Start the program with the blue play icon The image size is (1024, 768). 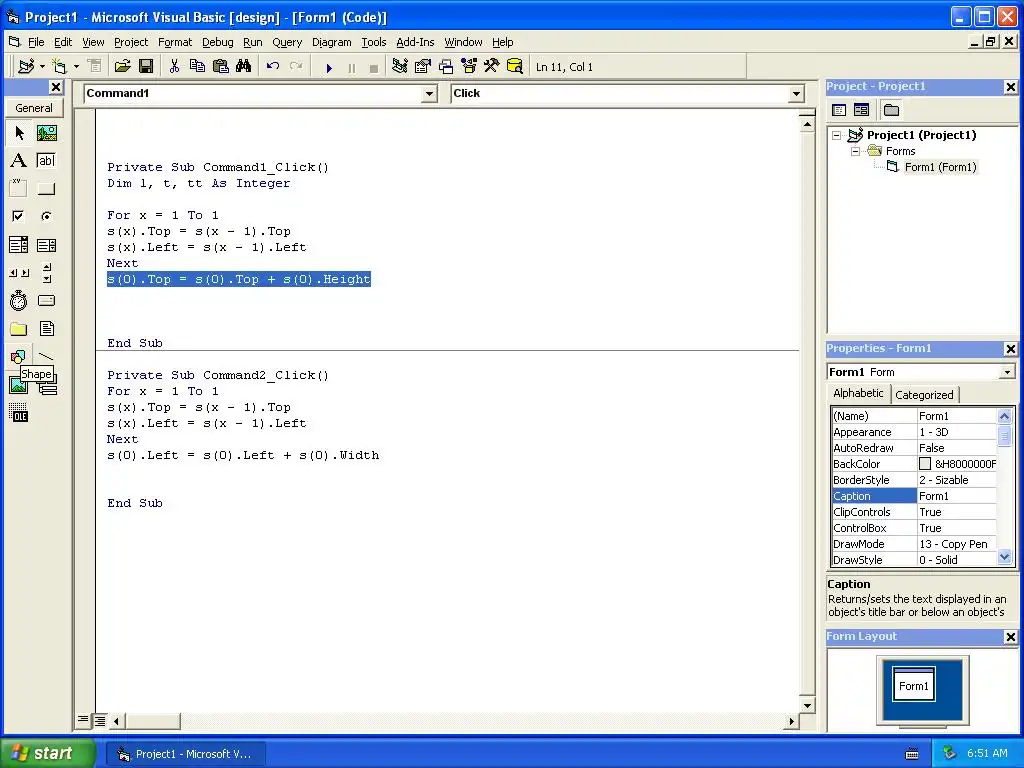(x=329, y=67)
